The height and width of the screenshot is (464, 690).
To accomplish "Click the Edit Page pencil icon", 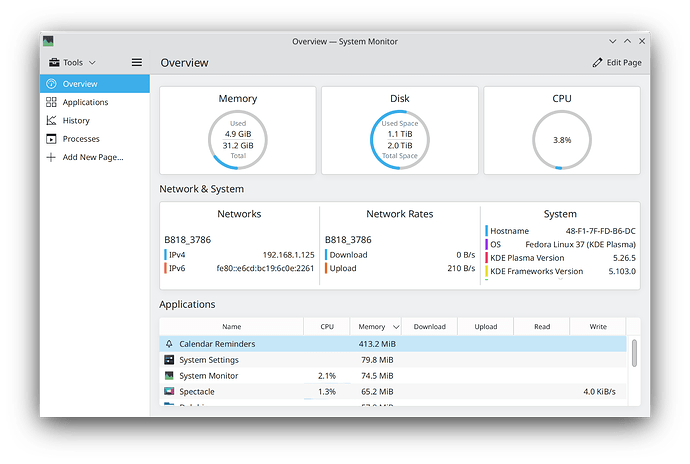I will click(597, 63).
